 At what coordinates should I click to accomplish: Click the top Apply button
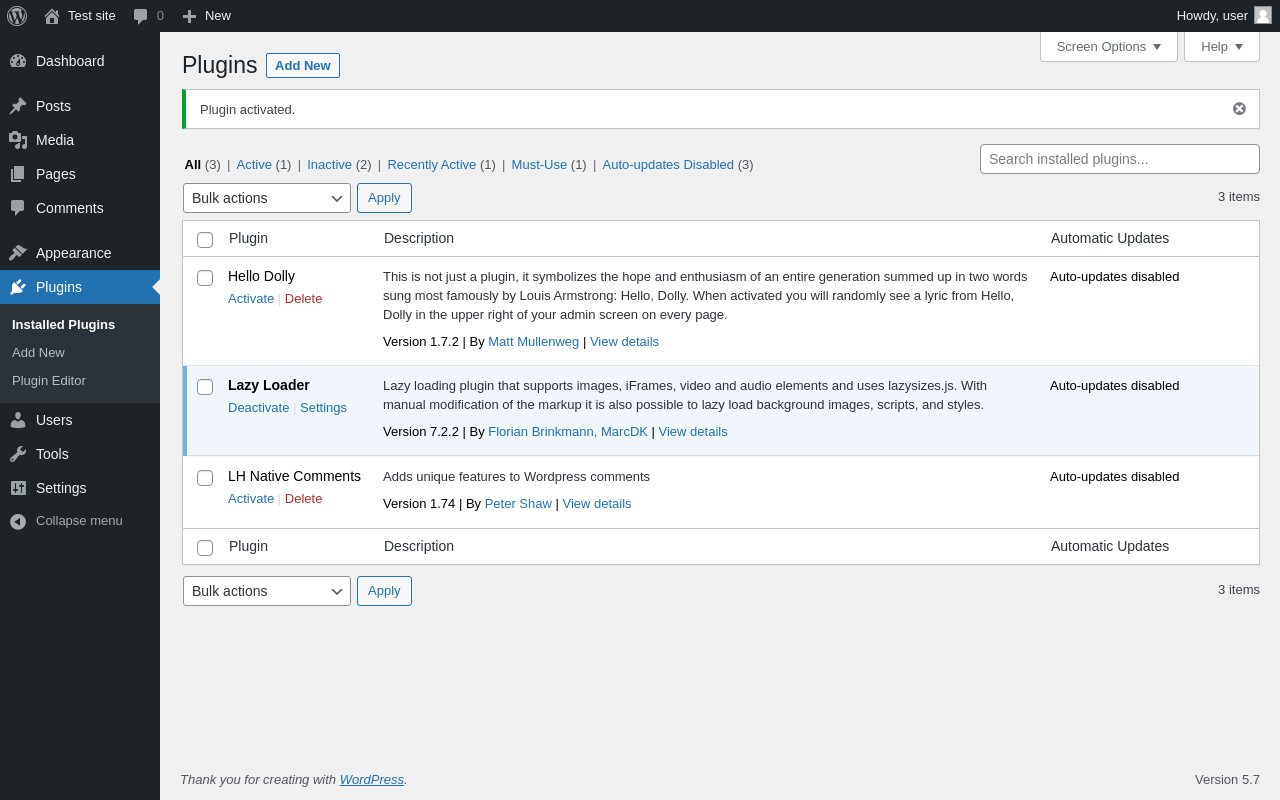[384, 198]
